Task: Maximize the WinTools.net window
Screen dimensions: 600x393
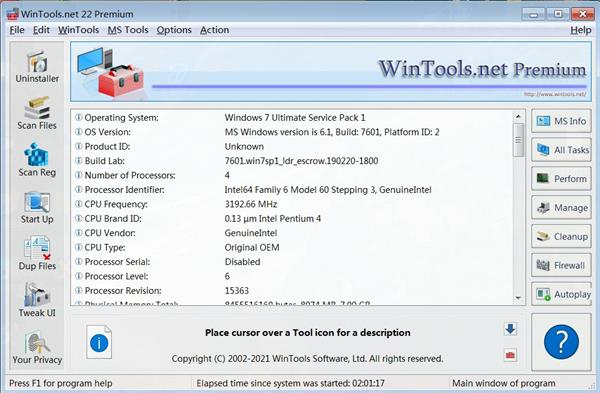Action: click(x=558, y=14)
